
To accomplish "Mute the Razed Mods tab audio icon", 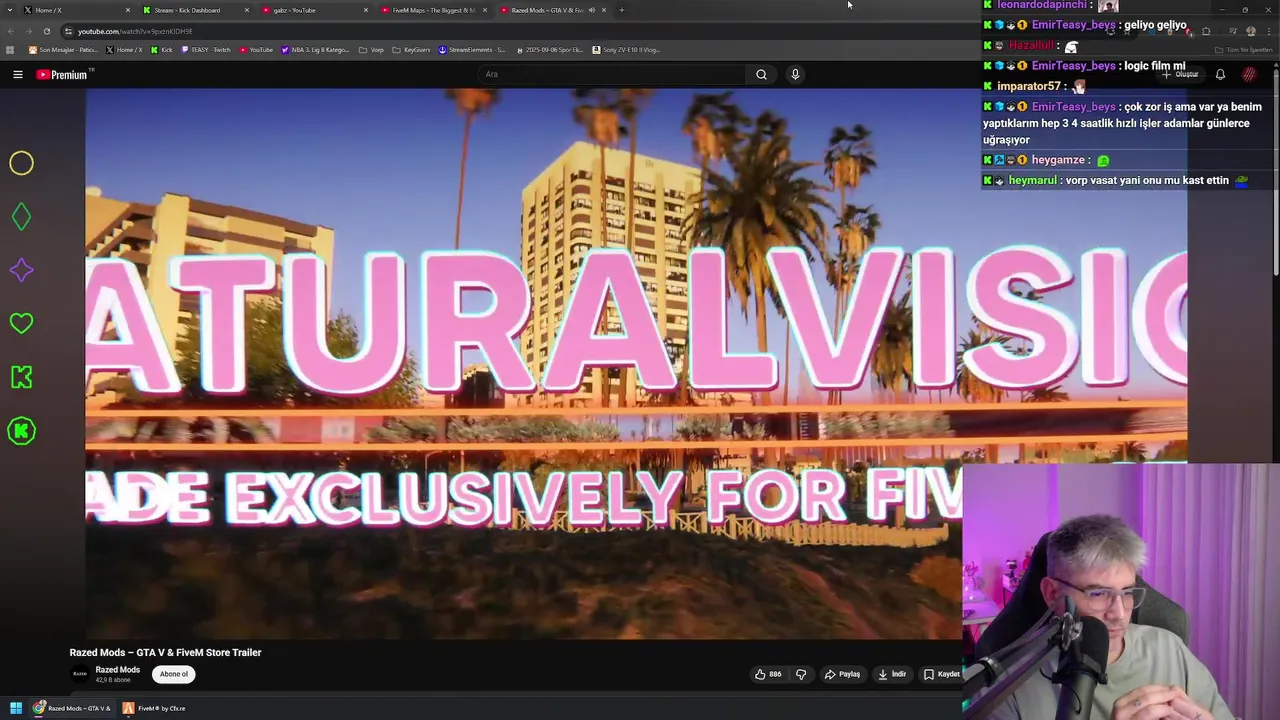I will pyautogui.click(x=591, y=10).
